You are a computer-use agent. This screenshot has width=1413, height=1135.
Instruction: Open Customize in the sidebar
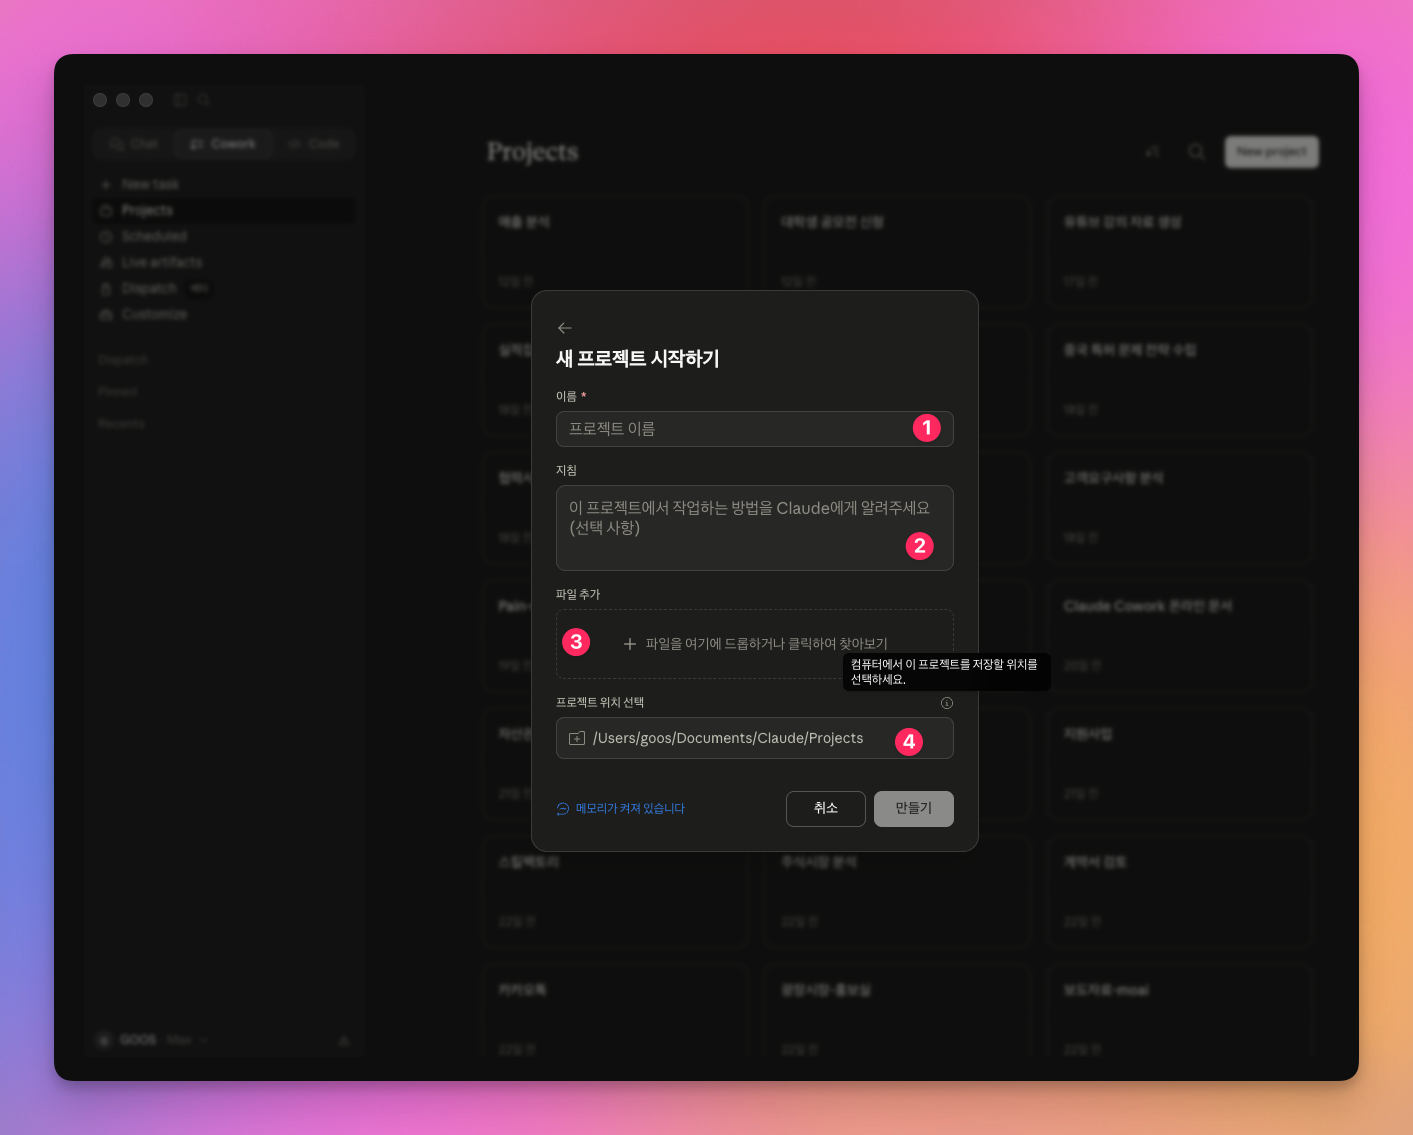224,314
